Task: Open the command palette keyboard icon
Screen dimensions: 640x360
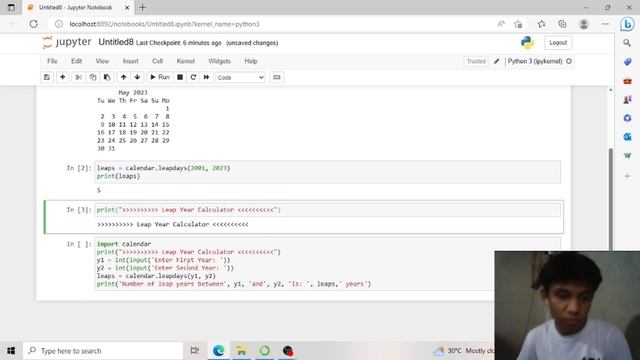Action: 277,77
